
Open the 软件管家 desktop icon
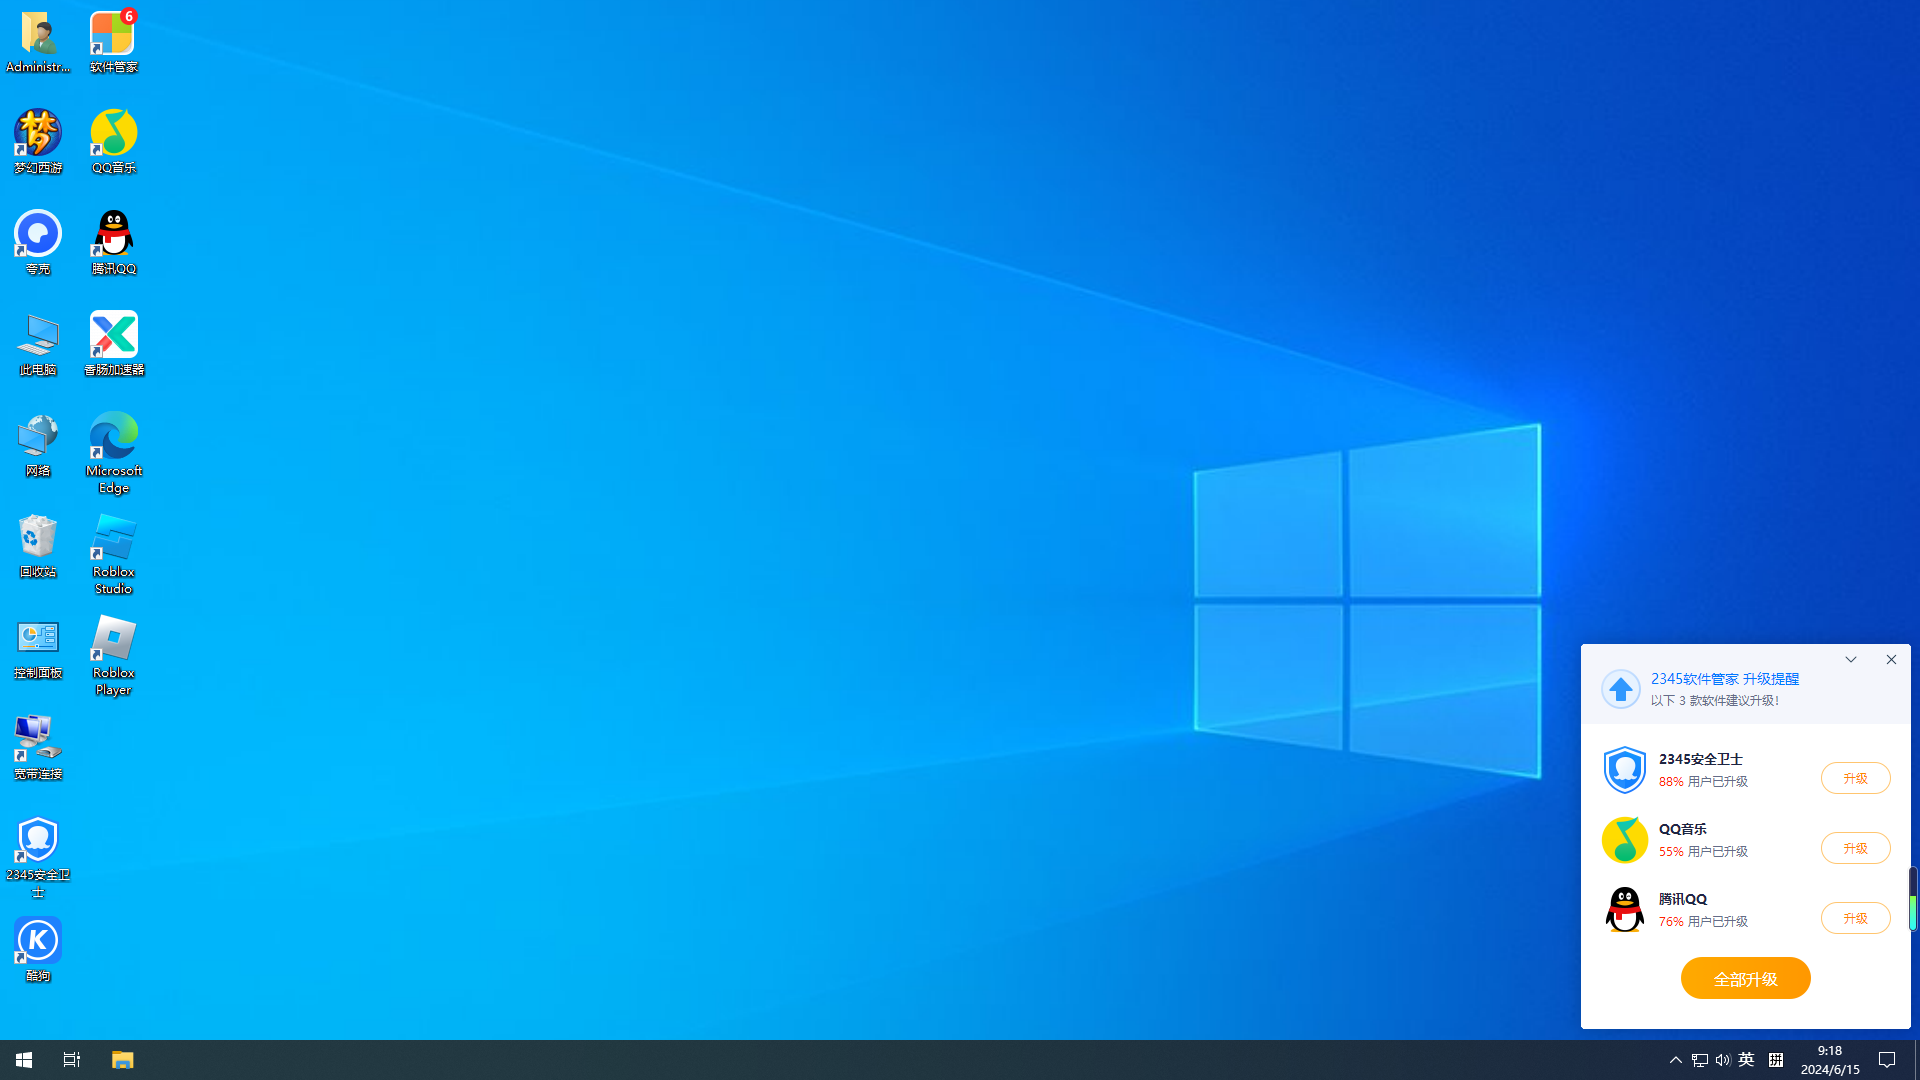click(x=113, y=40)
